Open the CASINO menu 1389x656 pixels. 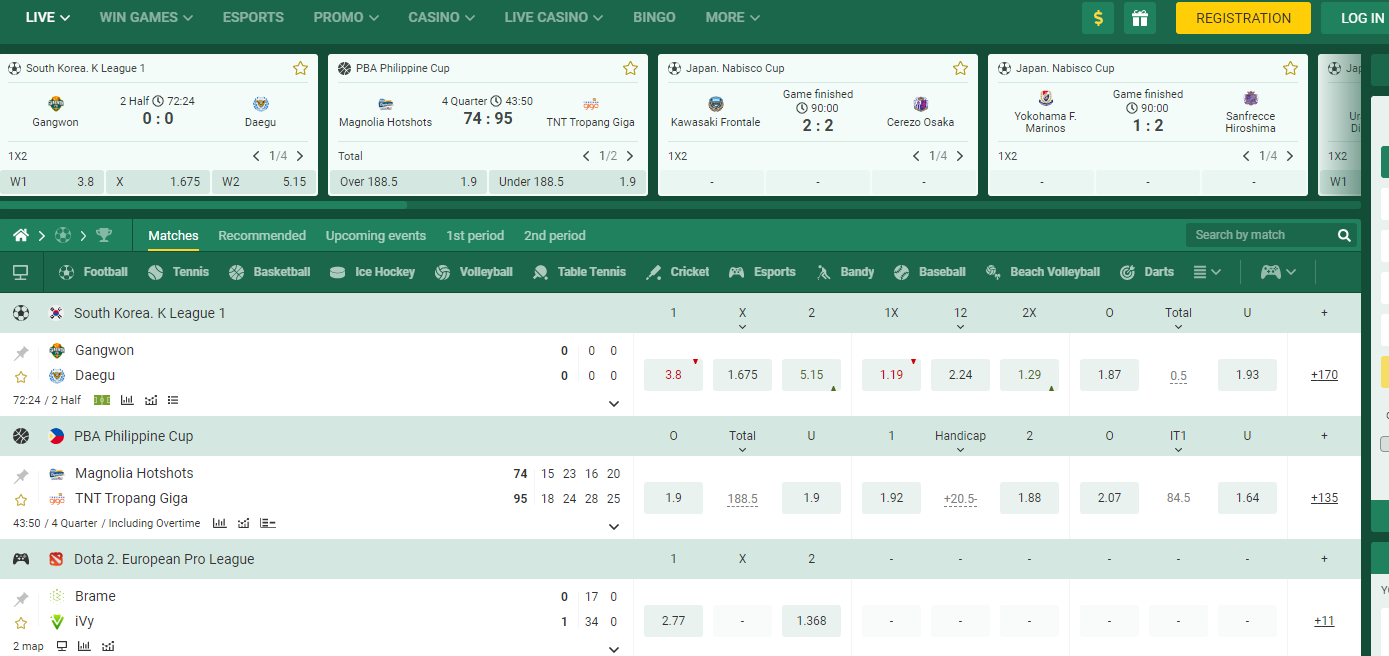[441, 17]
